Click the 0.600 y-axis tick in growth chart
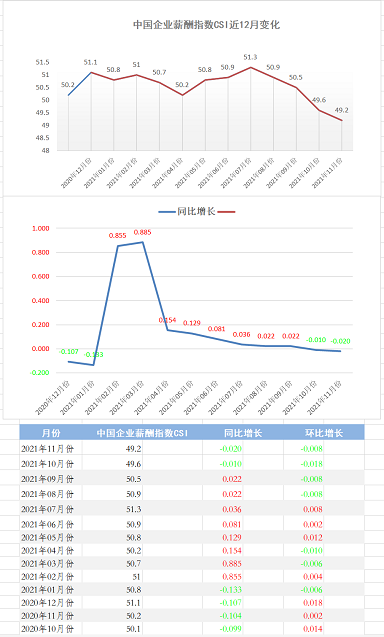Image resolution: width=384 pixels, height=637 pixels. 41,276
